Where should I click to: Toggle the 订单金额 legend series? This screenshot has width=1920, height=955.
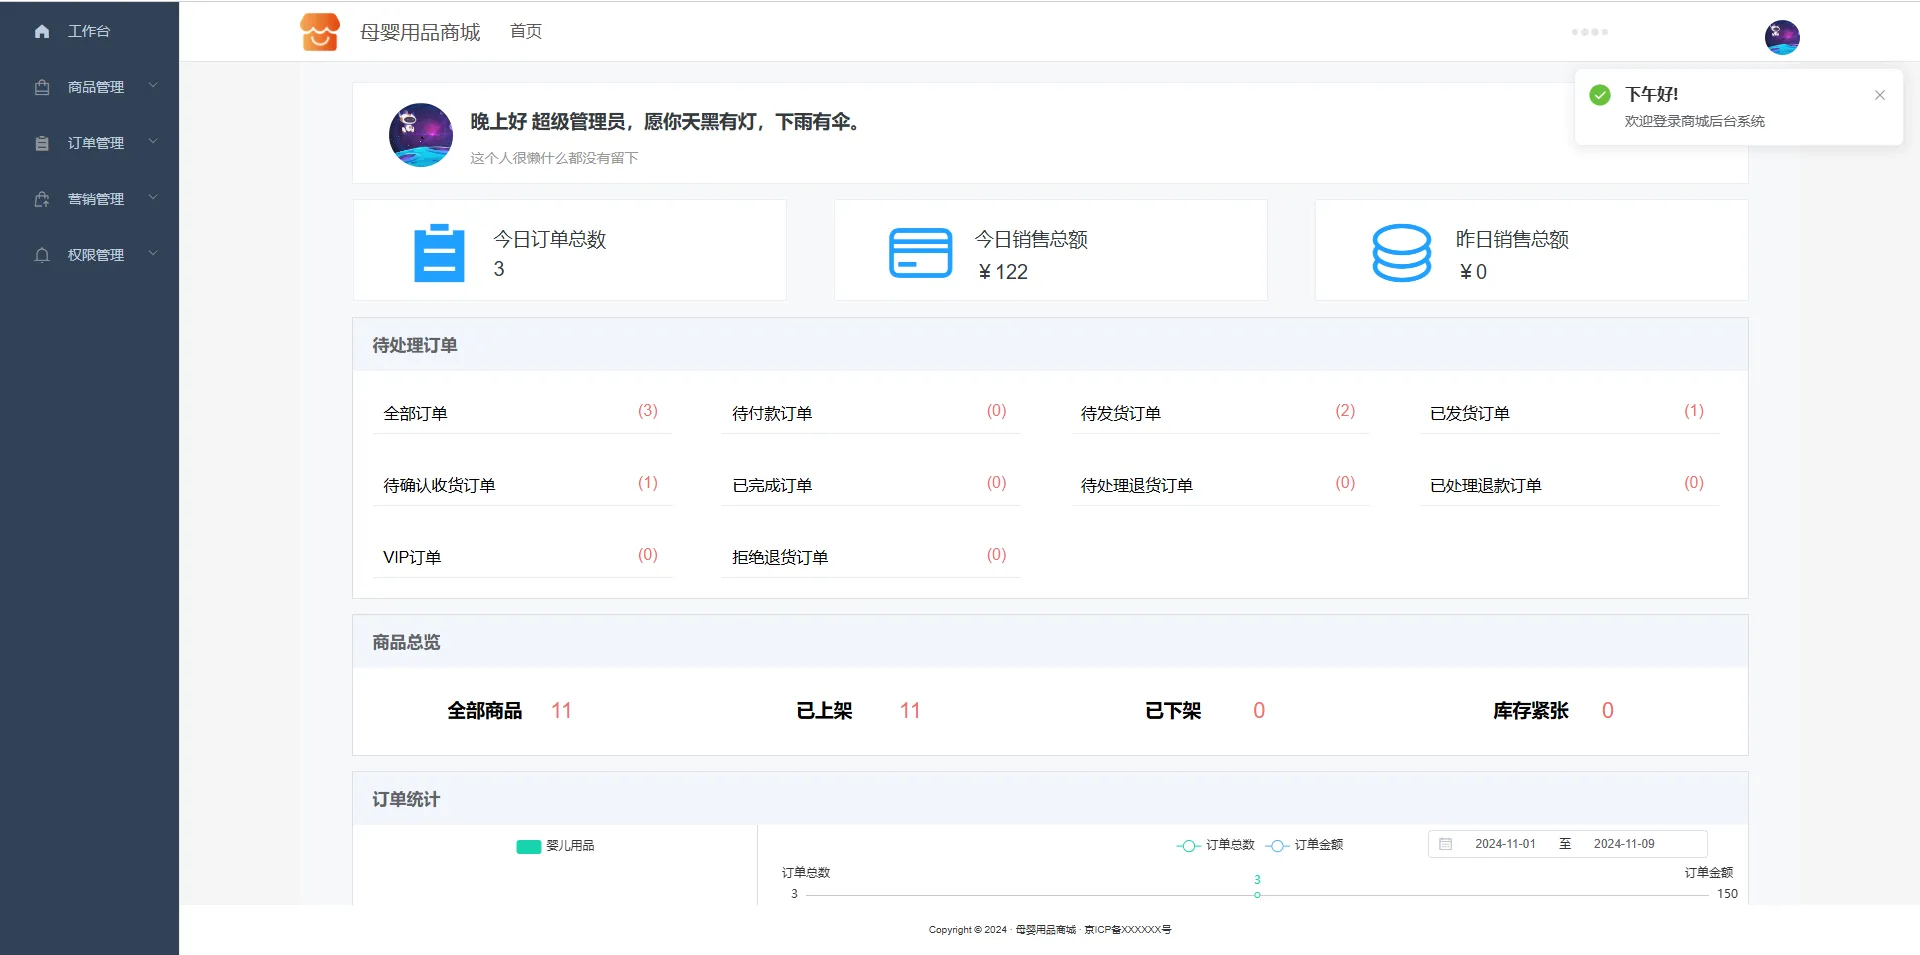coord(1305,845)
